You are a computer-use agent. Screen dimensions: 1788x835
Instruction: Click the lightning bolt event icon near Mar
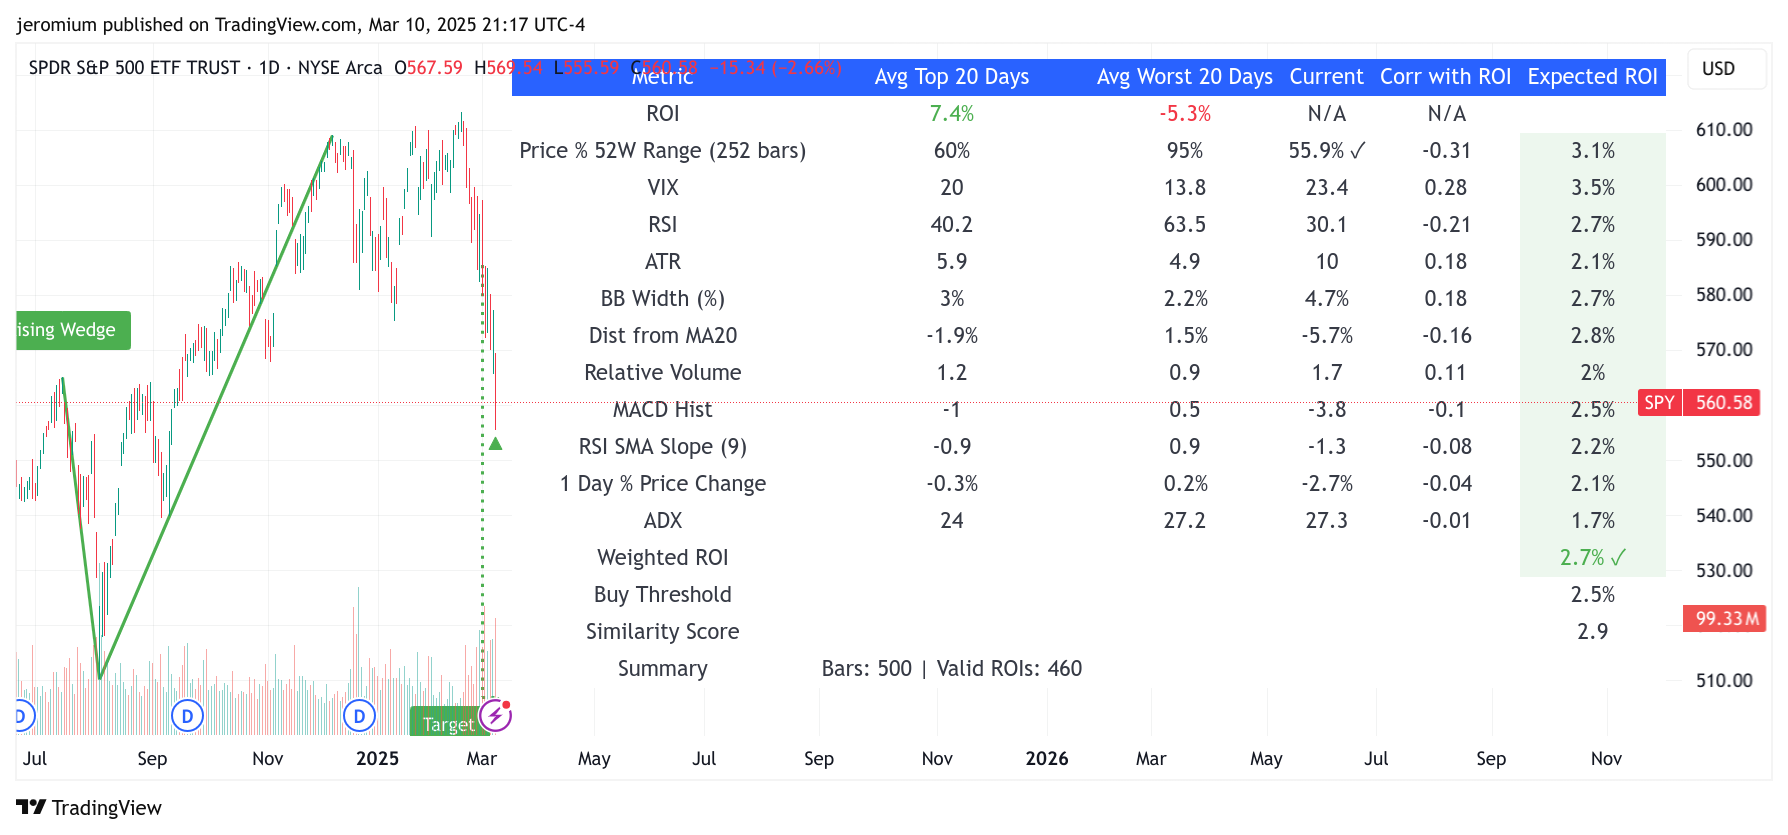point(495,715)
